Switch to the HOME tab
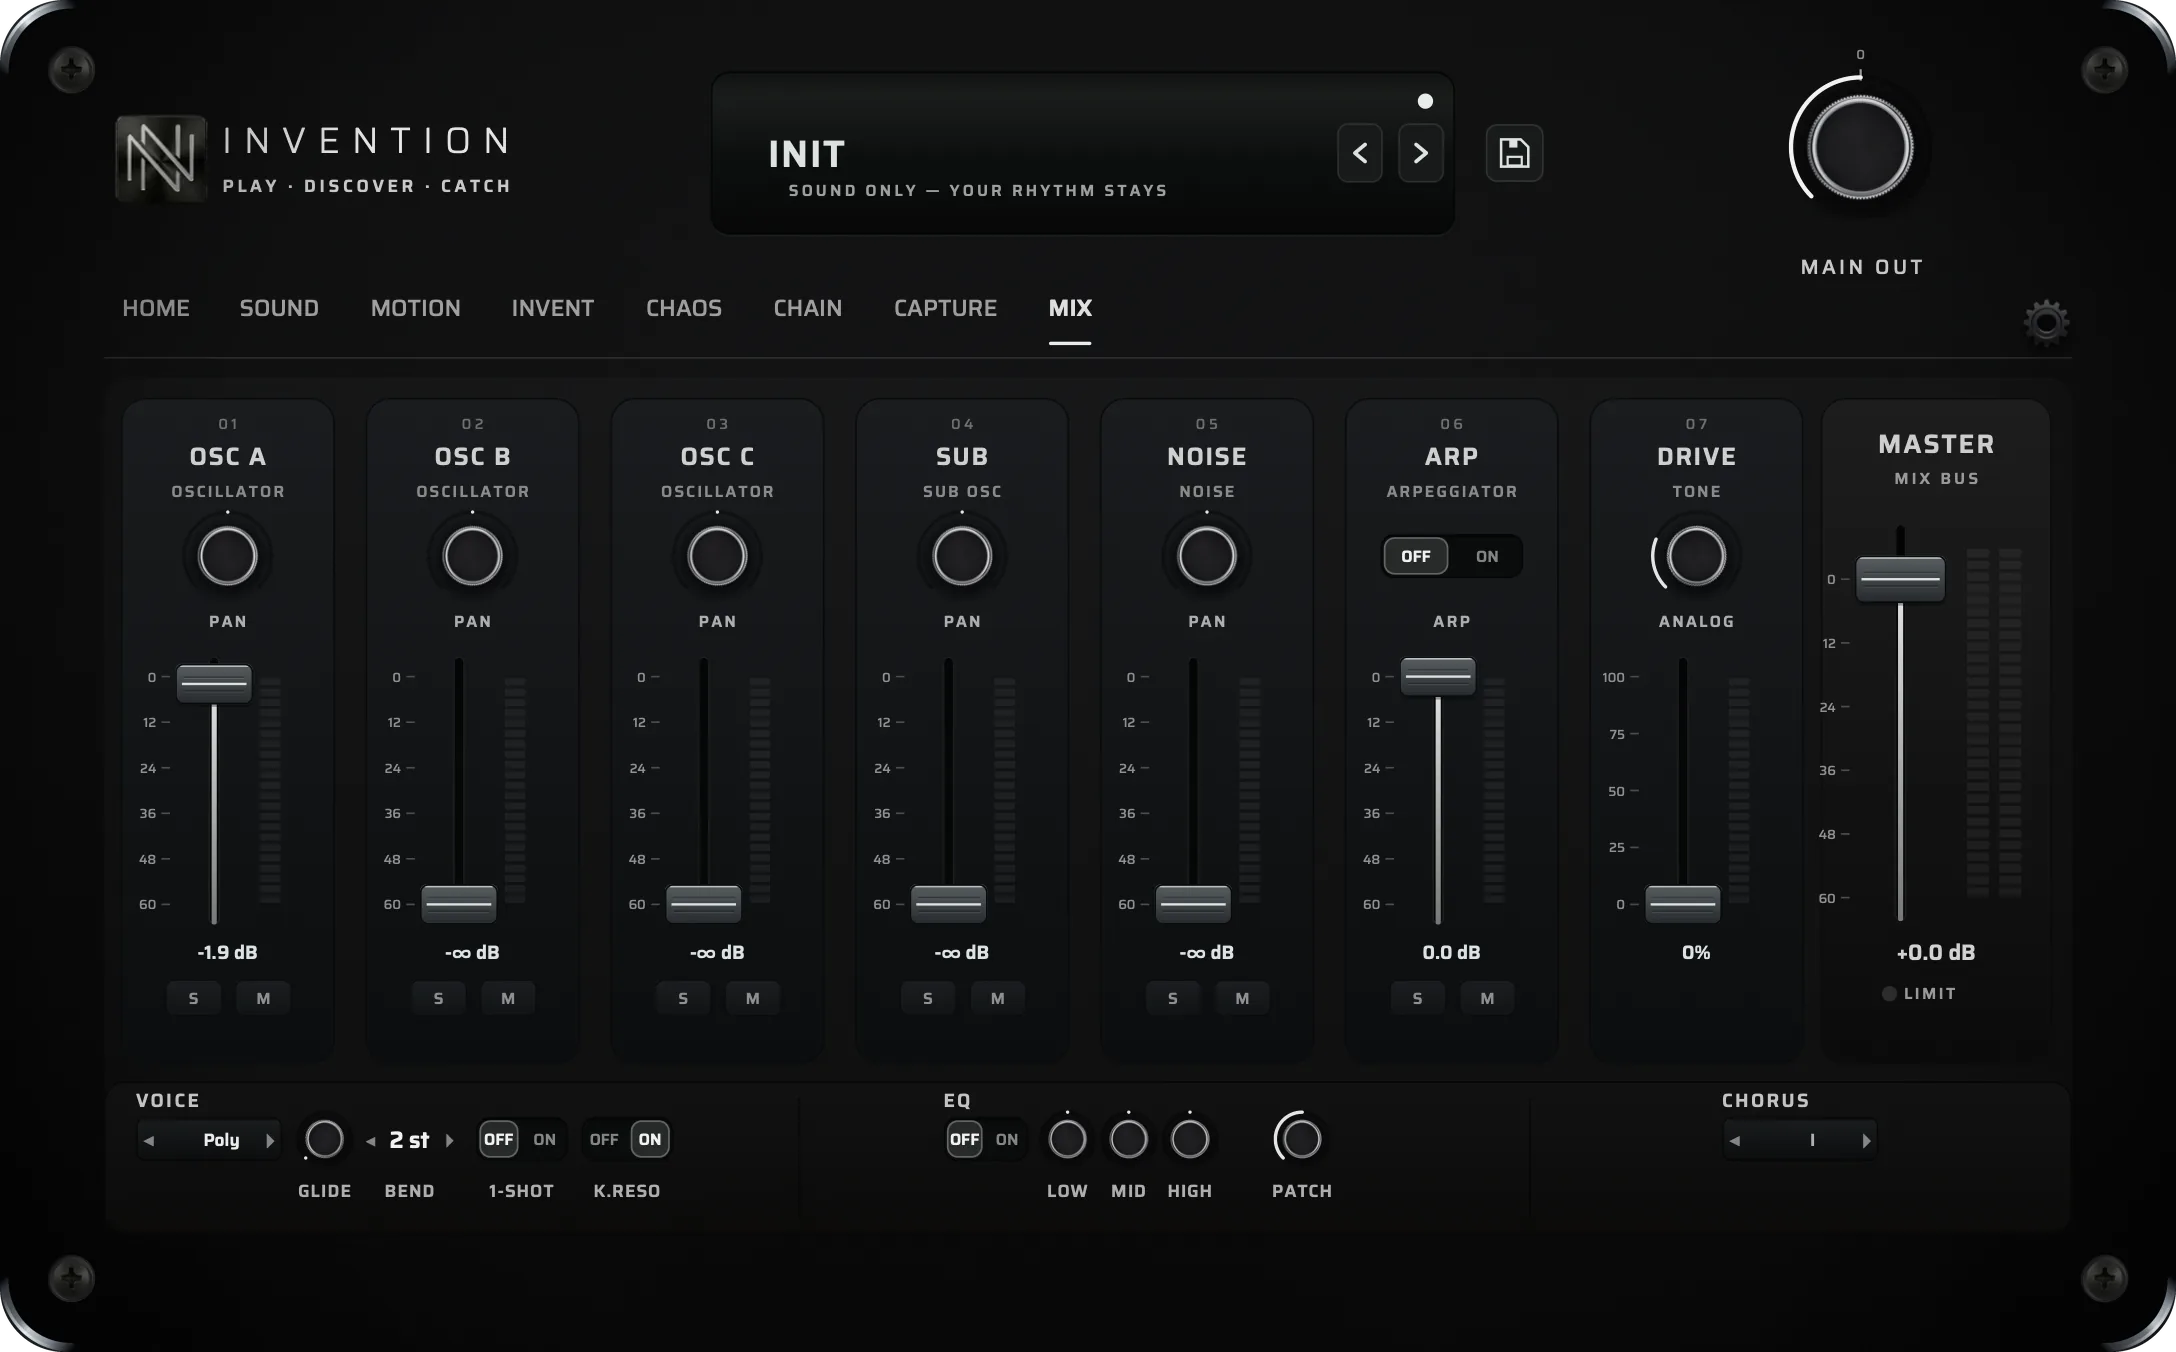The height and width of the screenshot is (1352, 2176). coord(156,308)
